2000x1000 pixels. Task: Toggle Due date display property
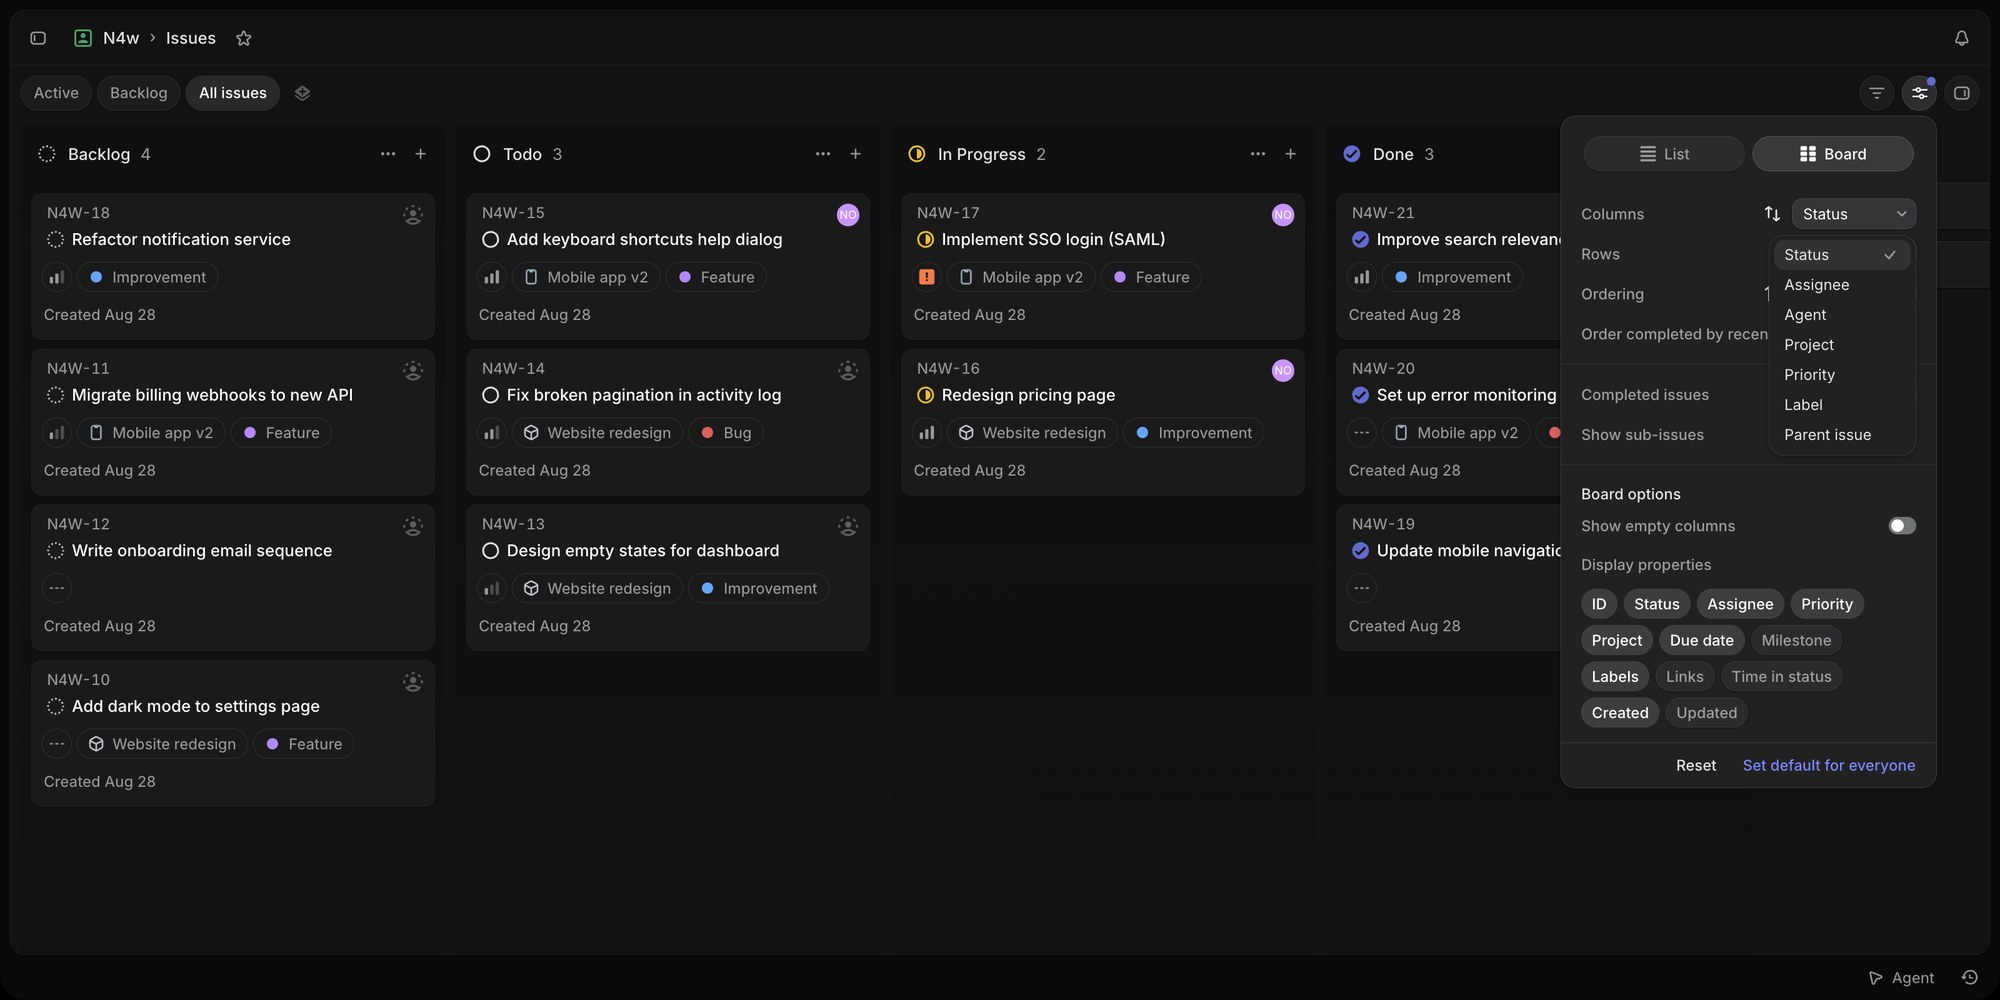coord(1702,641)
